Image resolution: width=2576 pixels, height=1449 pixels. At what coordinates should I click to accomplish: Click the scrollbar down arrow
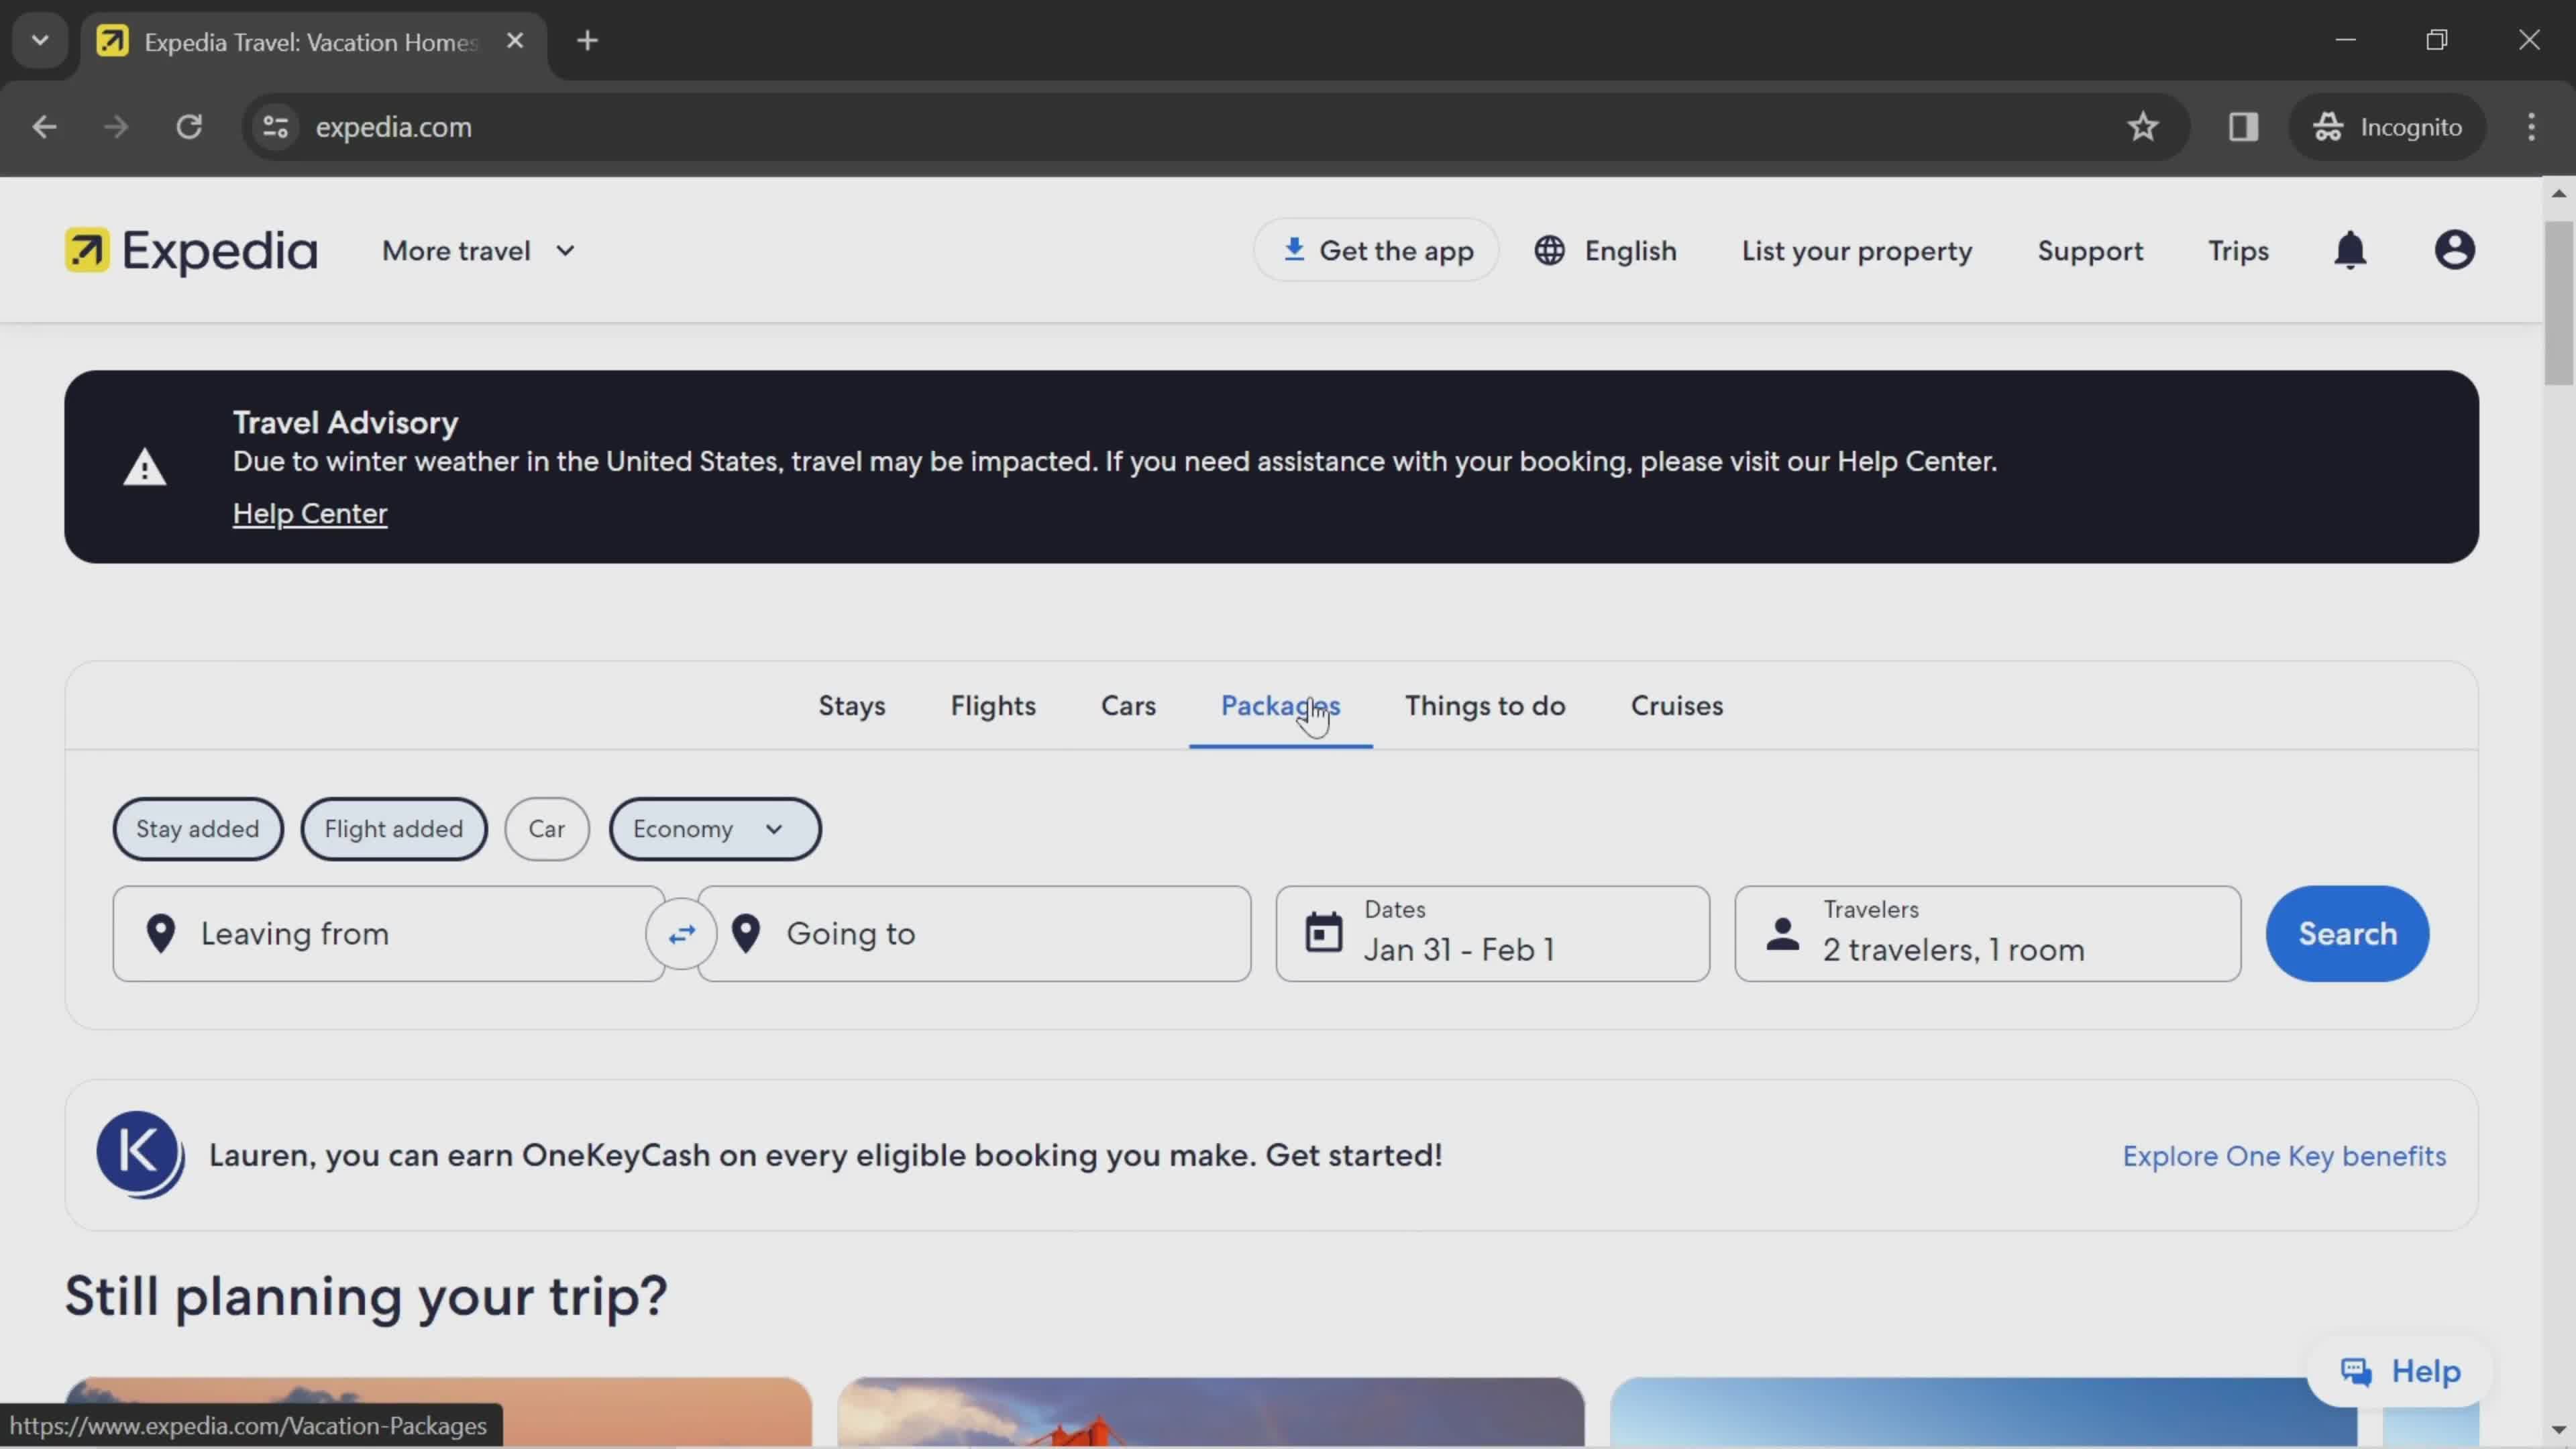click(x=2559, y=1430)
